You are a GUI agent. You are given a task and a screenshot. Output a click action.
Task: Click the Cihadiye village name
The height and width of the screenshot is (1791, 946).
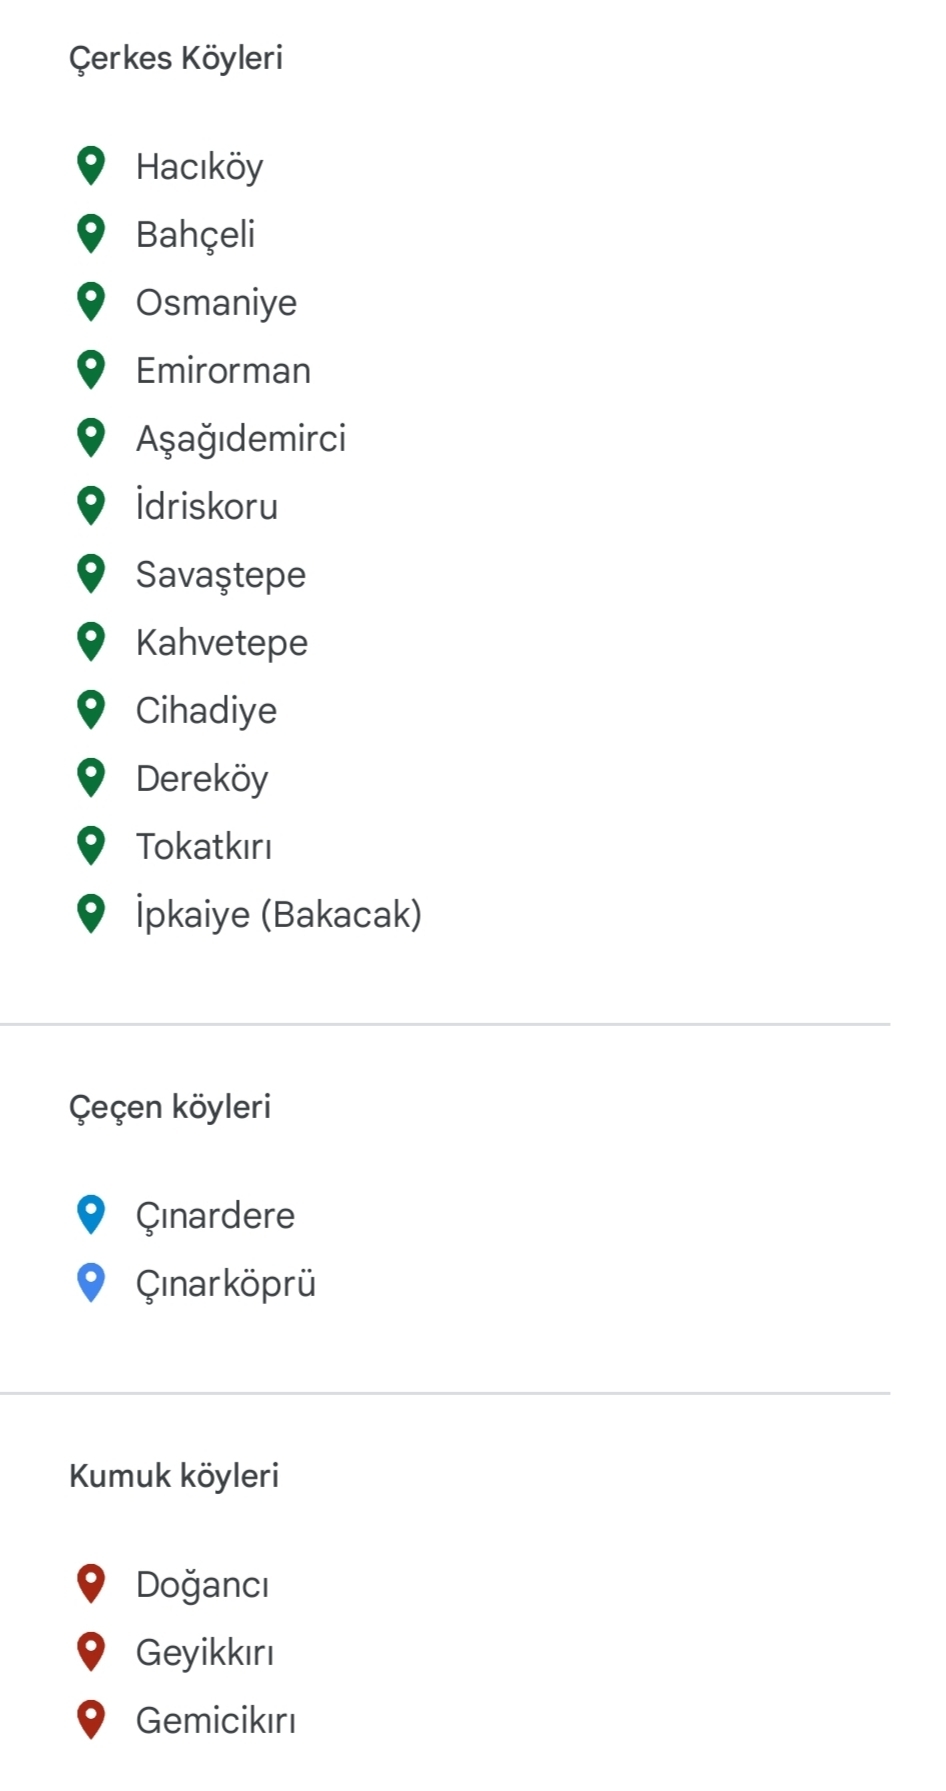coord(206,711)
